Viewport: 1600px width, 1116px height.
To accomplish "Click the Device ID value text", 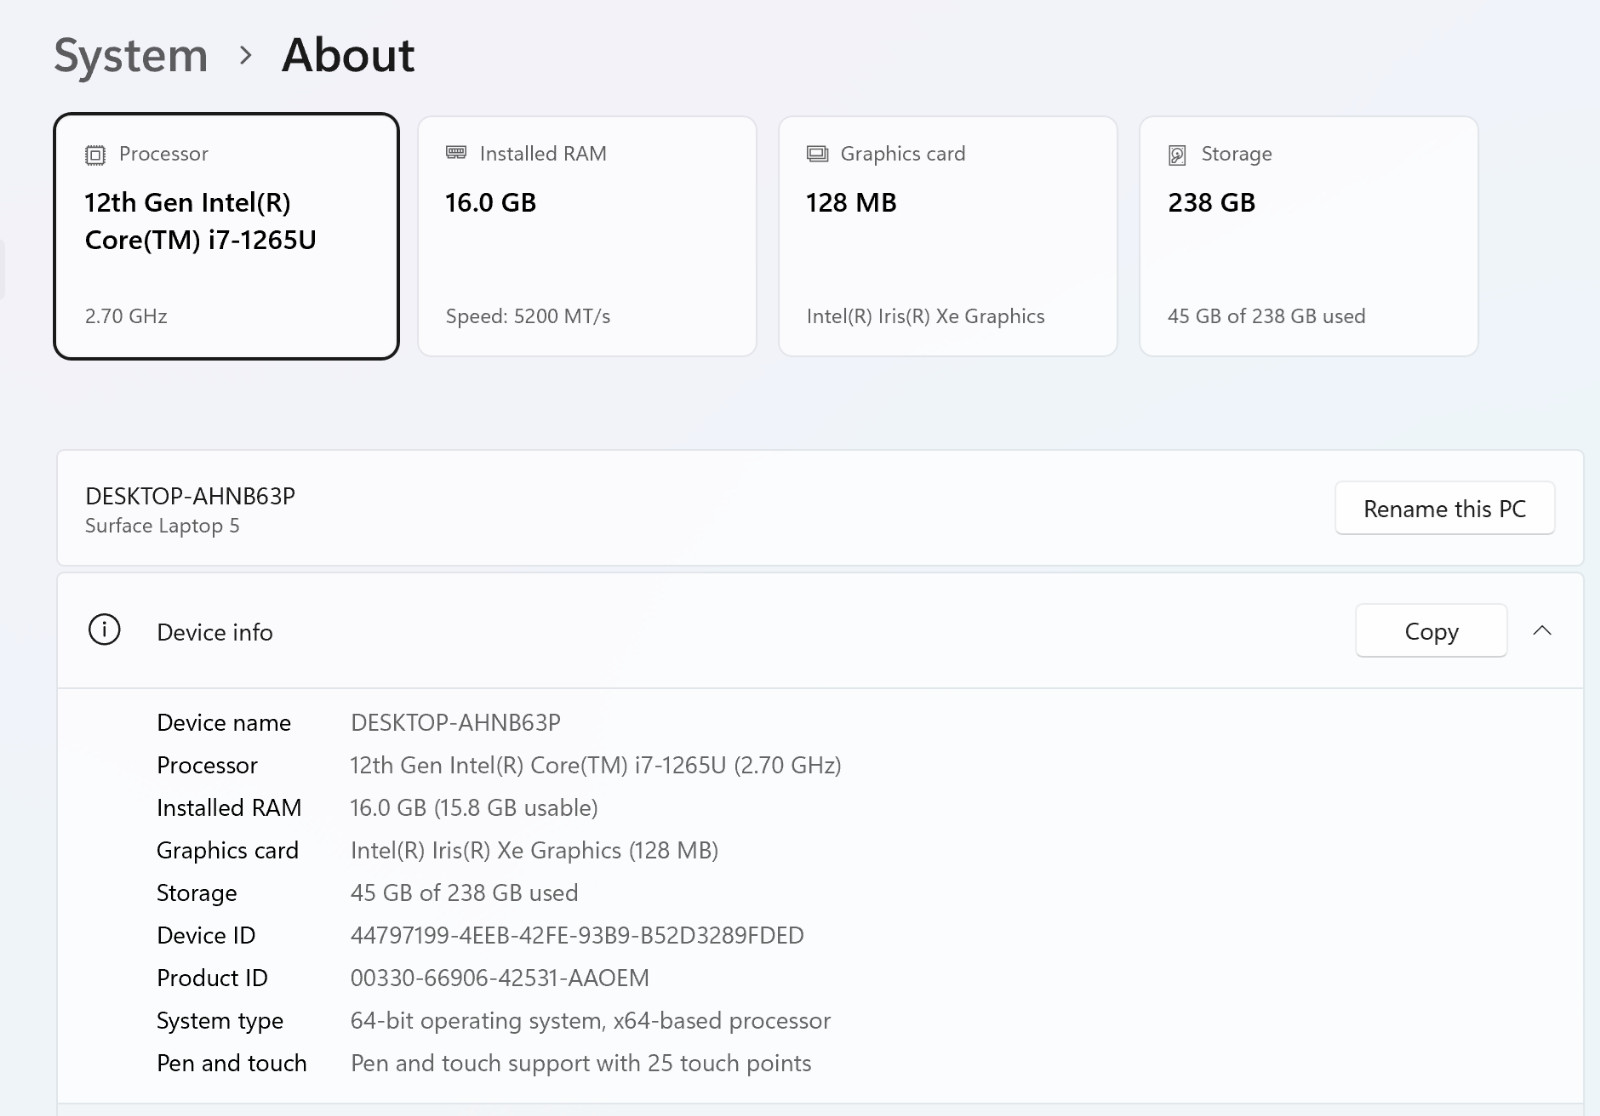I will click(x=577, y=935).
